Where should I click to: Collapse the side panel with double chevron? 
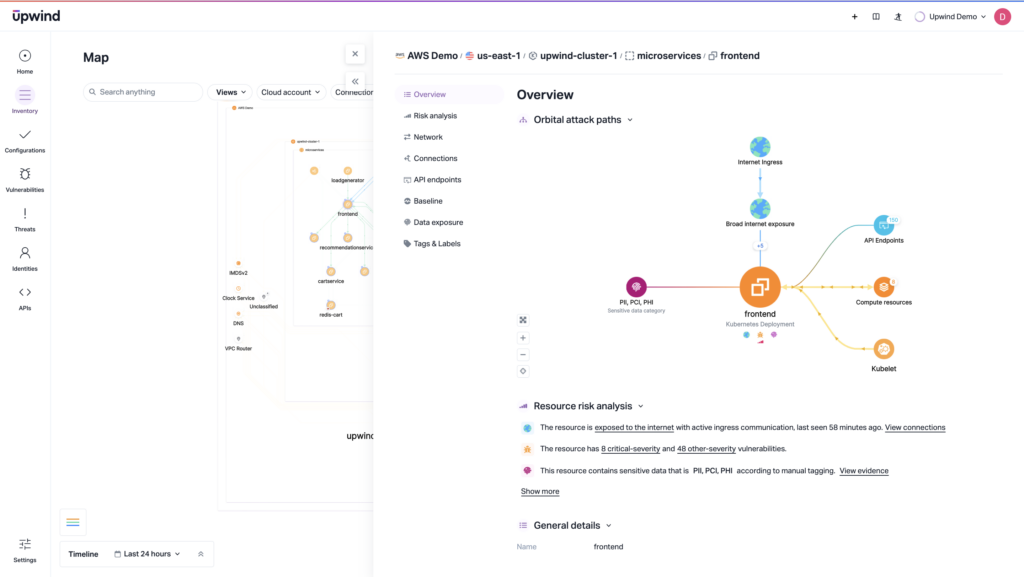[355, 81]
